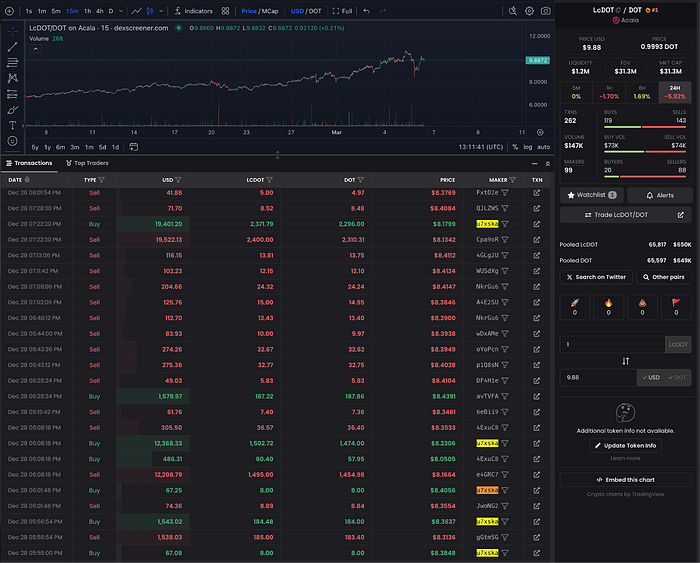
Task: Filter transactions by maker QJLZWS
Action: (x=505, y=209)
